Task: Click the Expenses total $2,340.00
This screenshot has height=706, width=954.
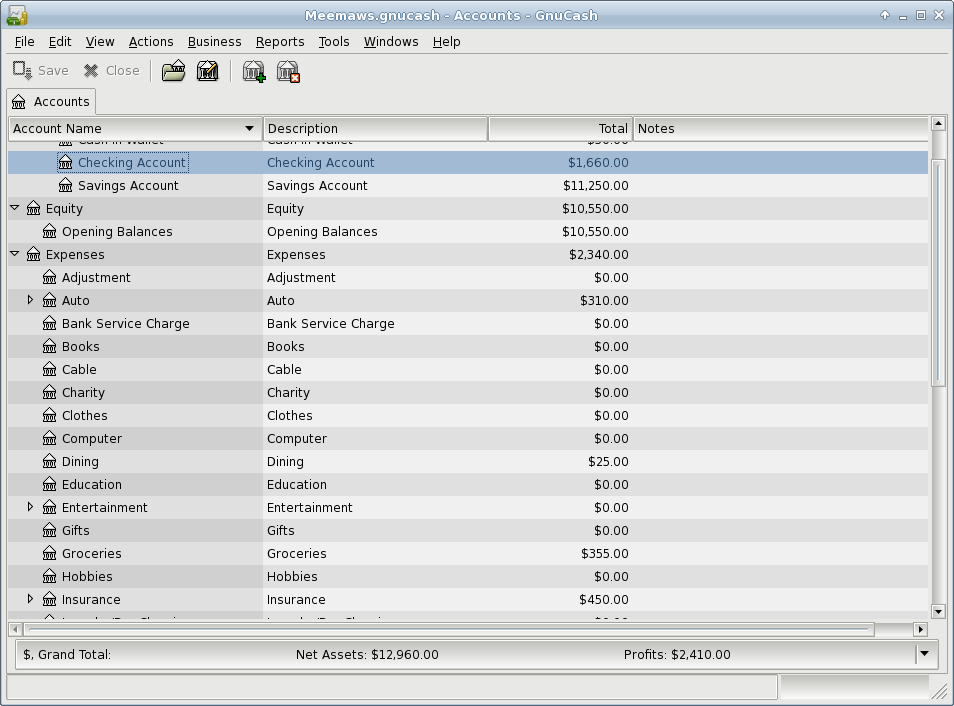Action: click(x=599, y=254)
